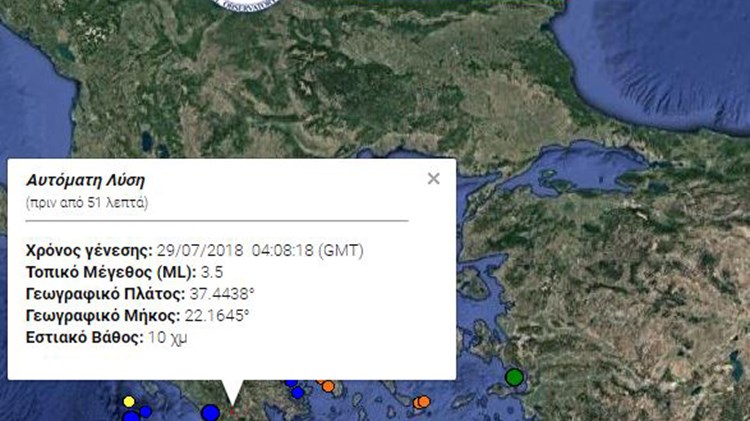
Task: Click the Τοπικό Μέγεθος (ML) label
Action: tap(111, 272)
